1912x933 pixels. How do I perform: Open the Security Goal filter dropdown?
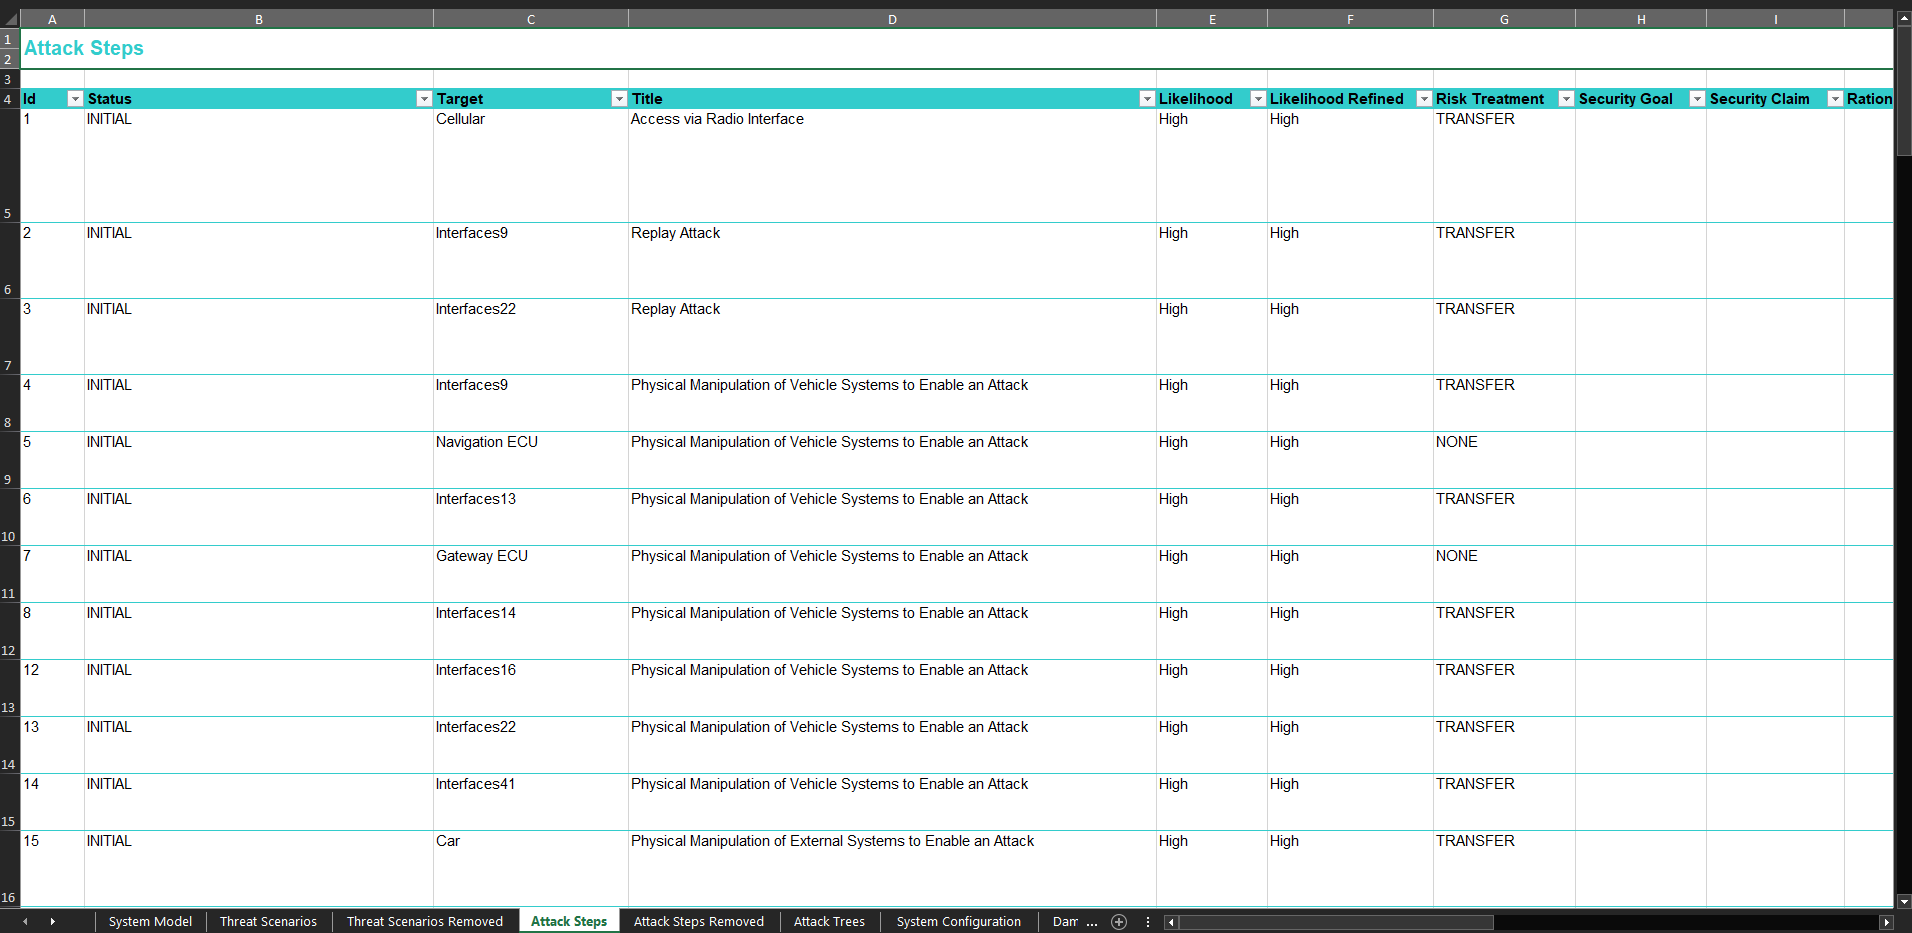pos(1697,99)
